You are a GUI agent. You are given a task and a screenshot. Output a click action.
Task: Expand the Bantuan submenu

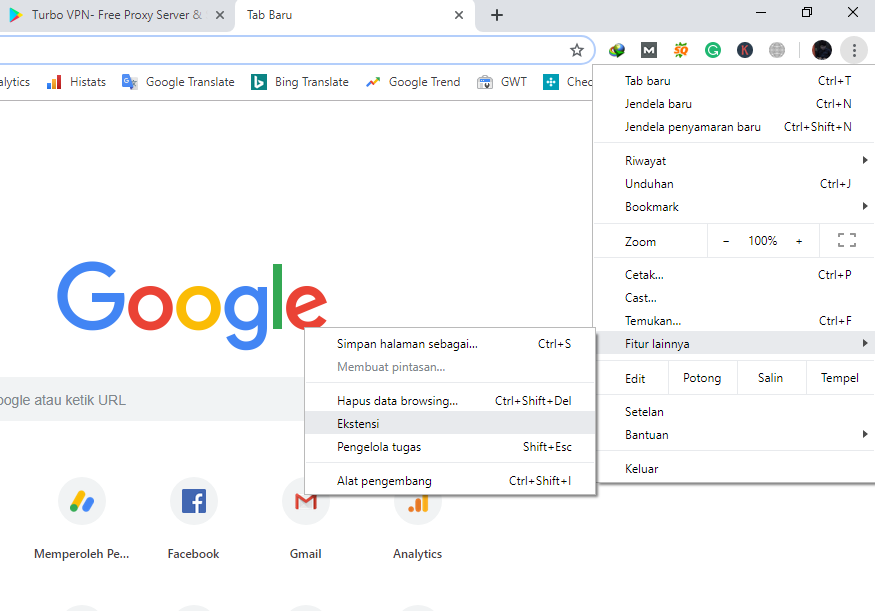point(734,435)
